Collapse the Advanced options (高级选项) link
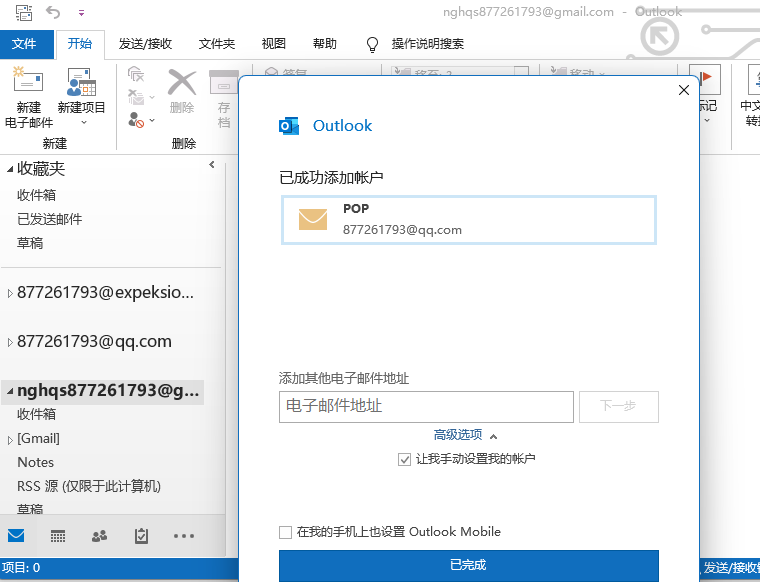This screenshot has height=582, width=760. 465,435
